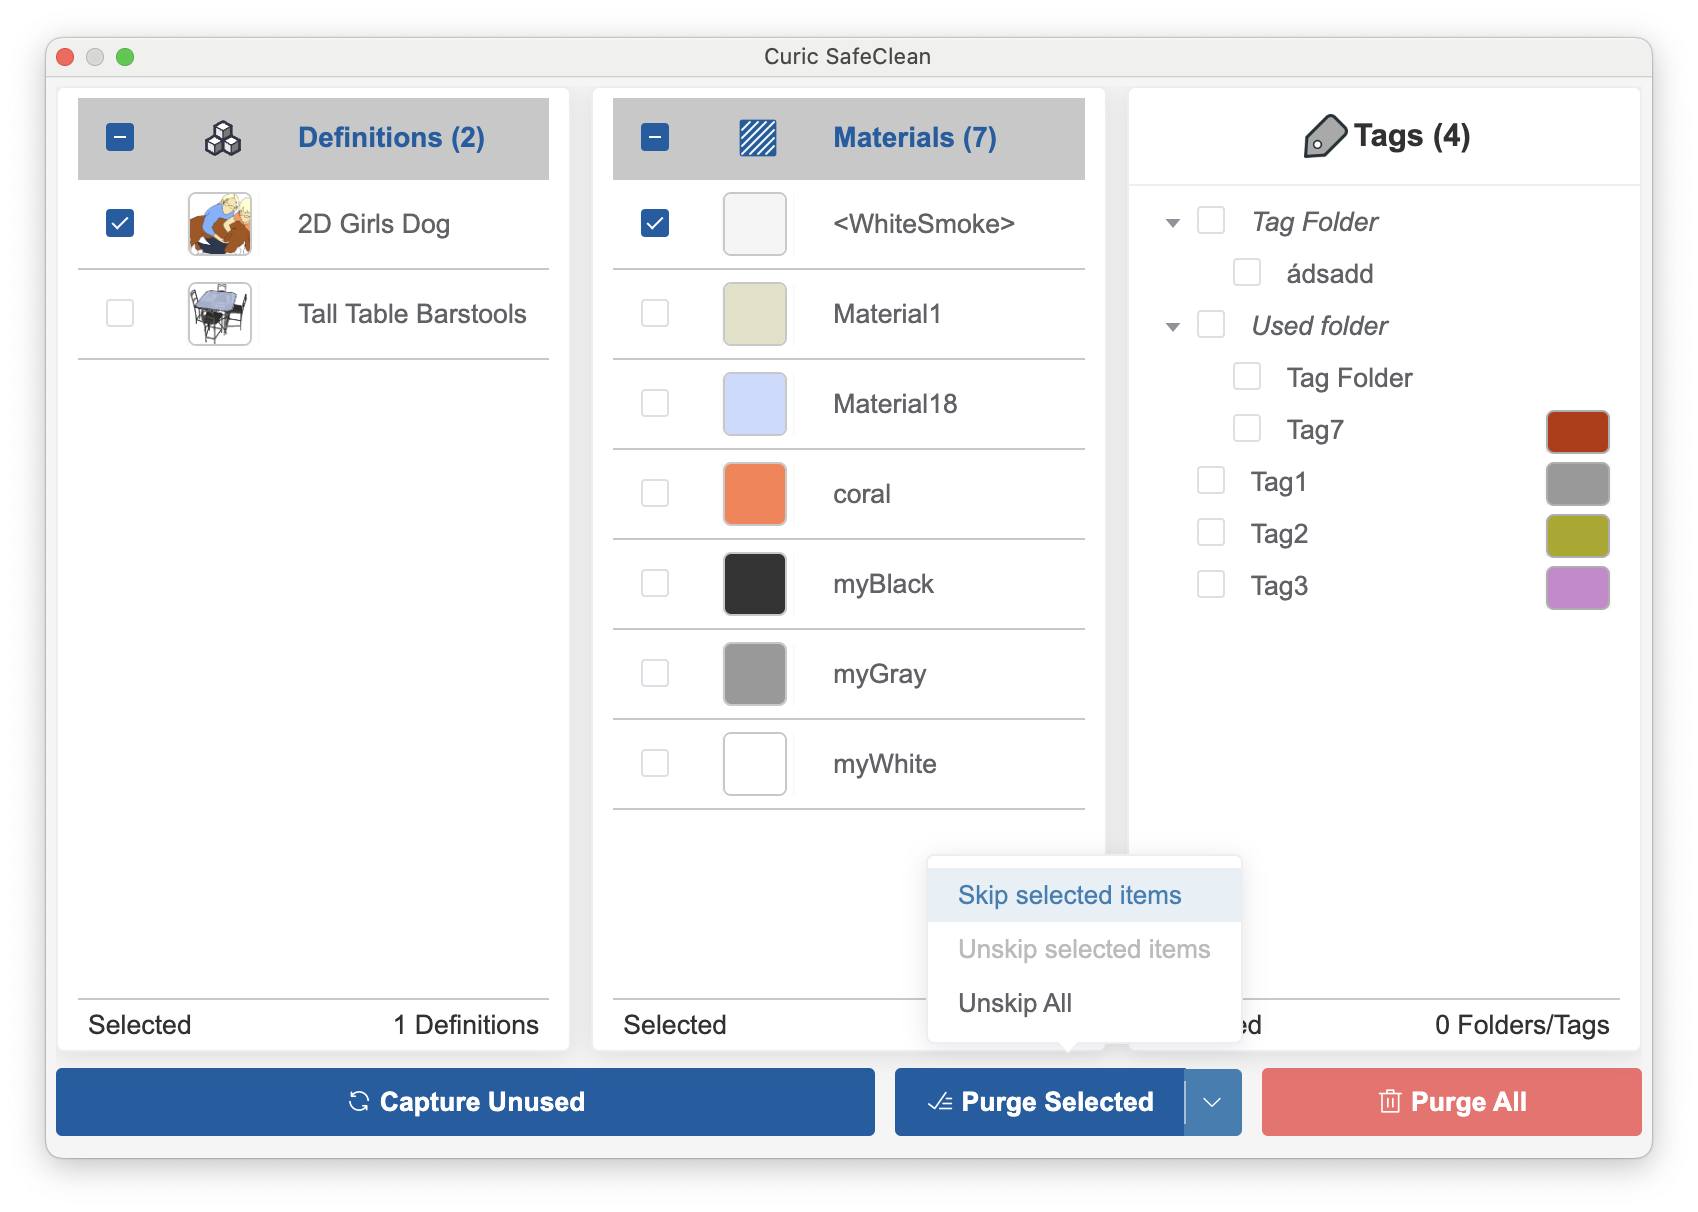
Task: Collapse the Tag Folder tree node
Action: pyautogui.click(x=1173, y=223)
